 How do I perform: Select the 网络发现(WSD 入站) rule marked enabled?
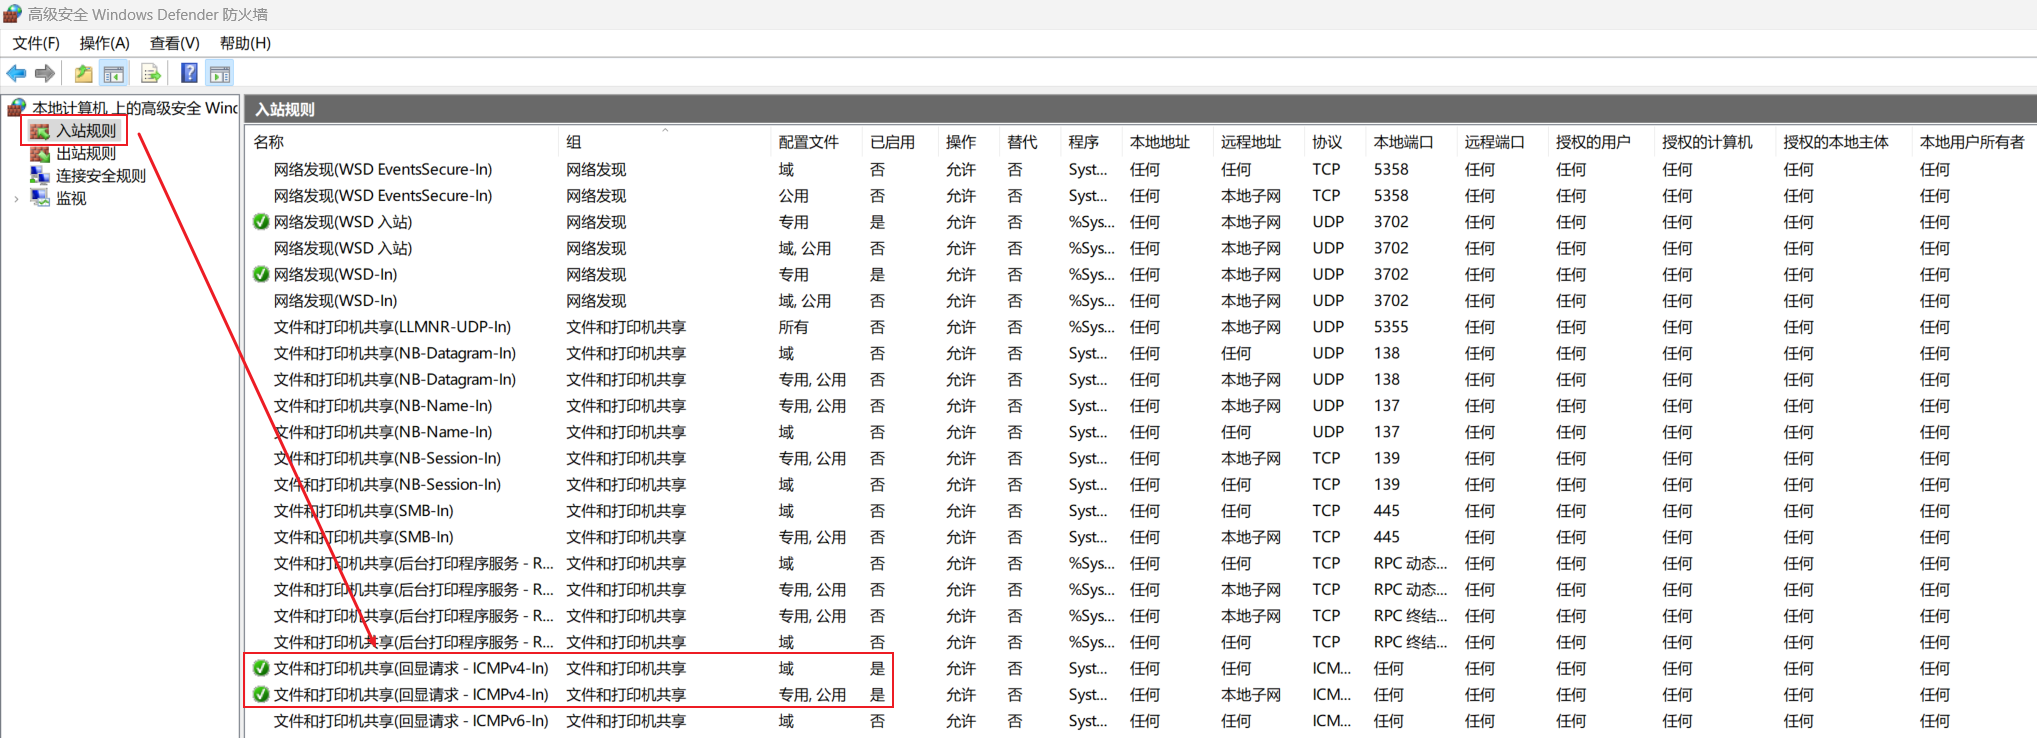point(343,222)
